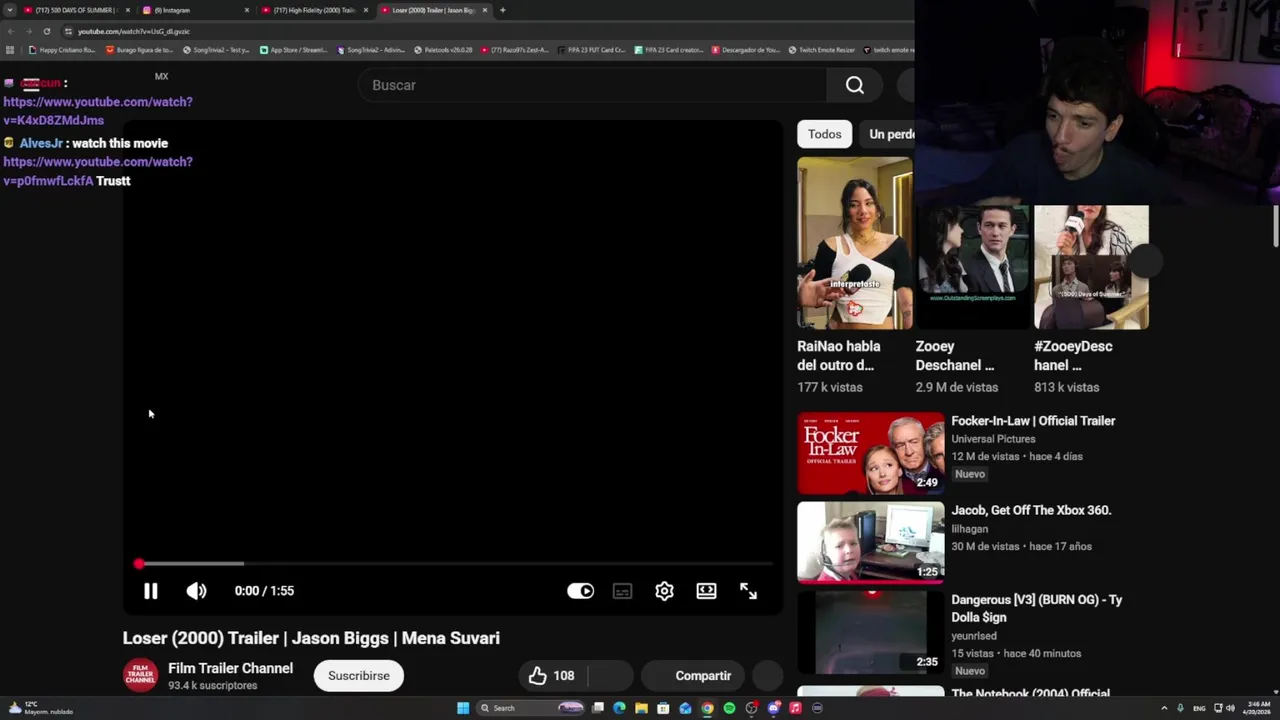Image resolution: width=1280 pixels, height=720 pixels.
Task: Mute the video with the speaker icon
Action: [x=196, y=591]
